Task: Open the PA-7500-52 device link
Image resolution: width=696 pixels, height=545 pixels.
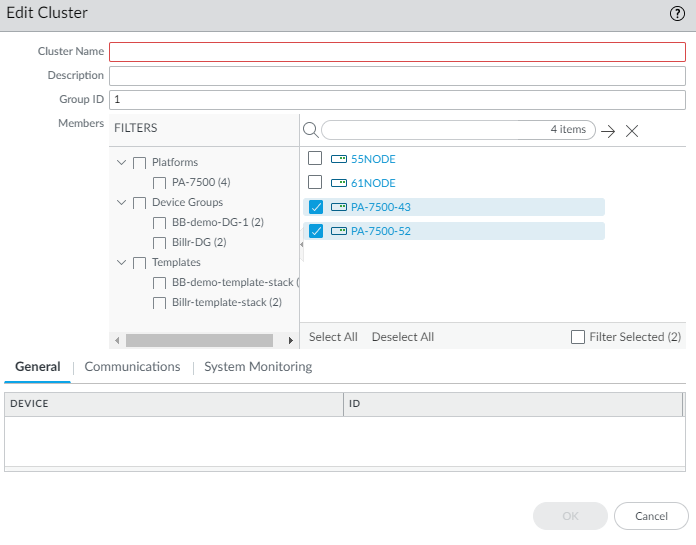Action: pyautogui.click(x=381, y=231)
